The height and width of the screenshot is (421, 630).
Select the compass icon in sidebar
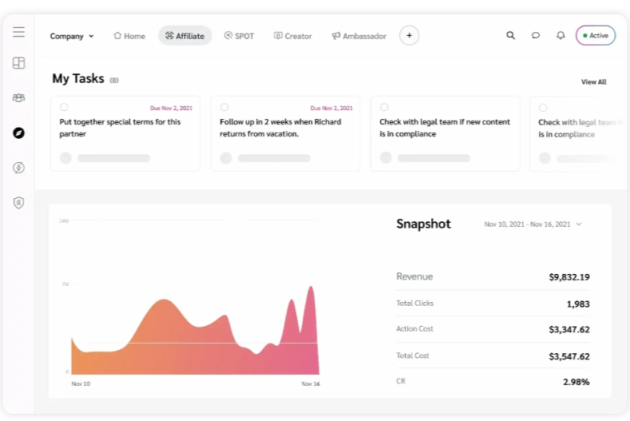point(18,133)
